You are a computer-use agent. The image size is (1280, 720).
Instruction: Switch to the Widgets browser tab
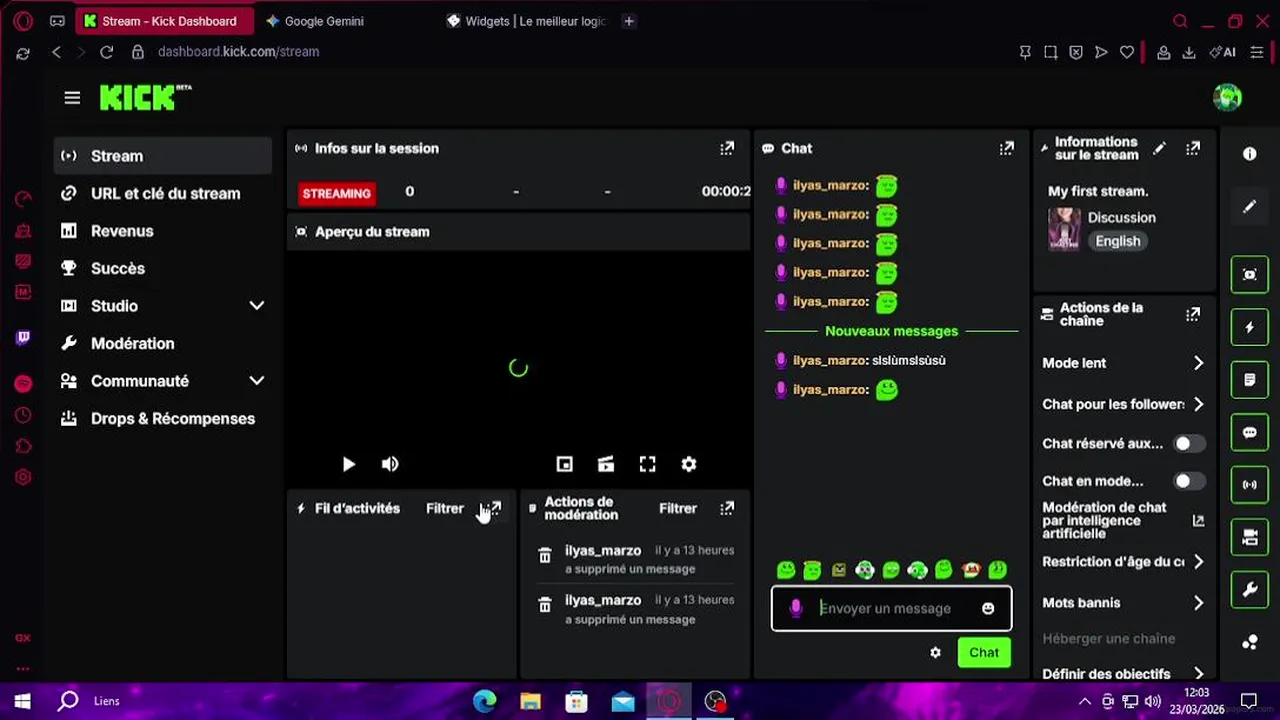(x=525, y=21)
